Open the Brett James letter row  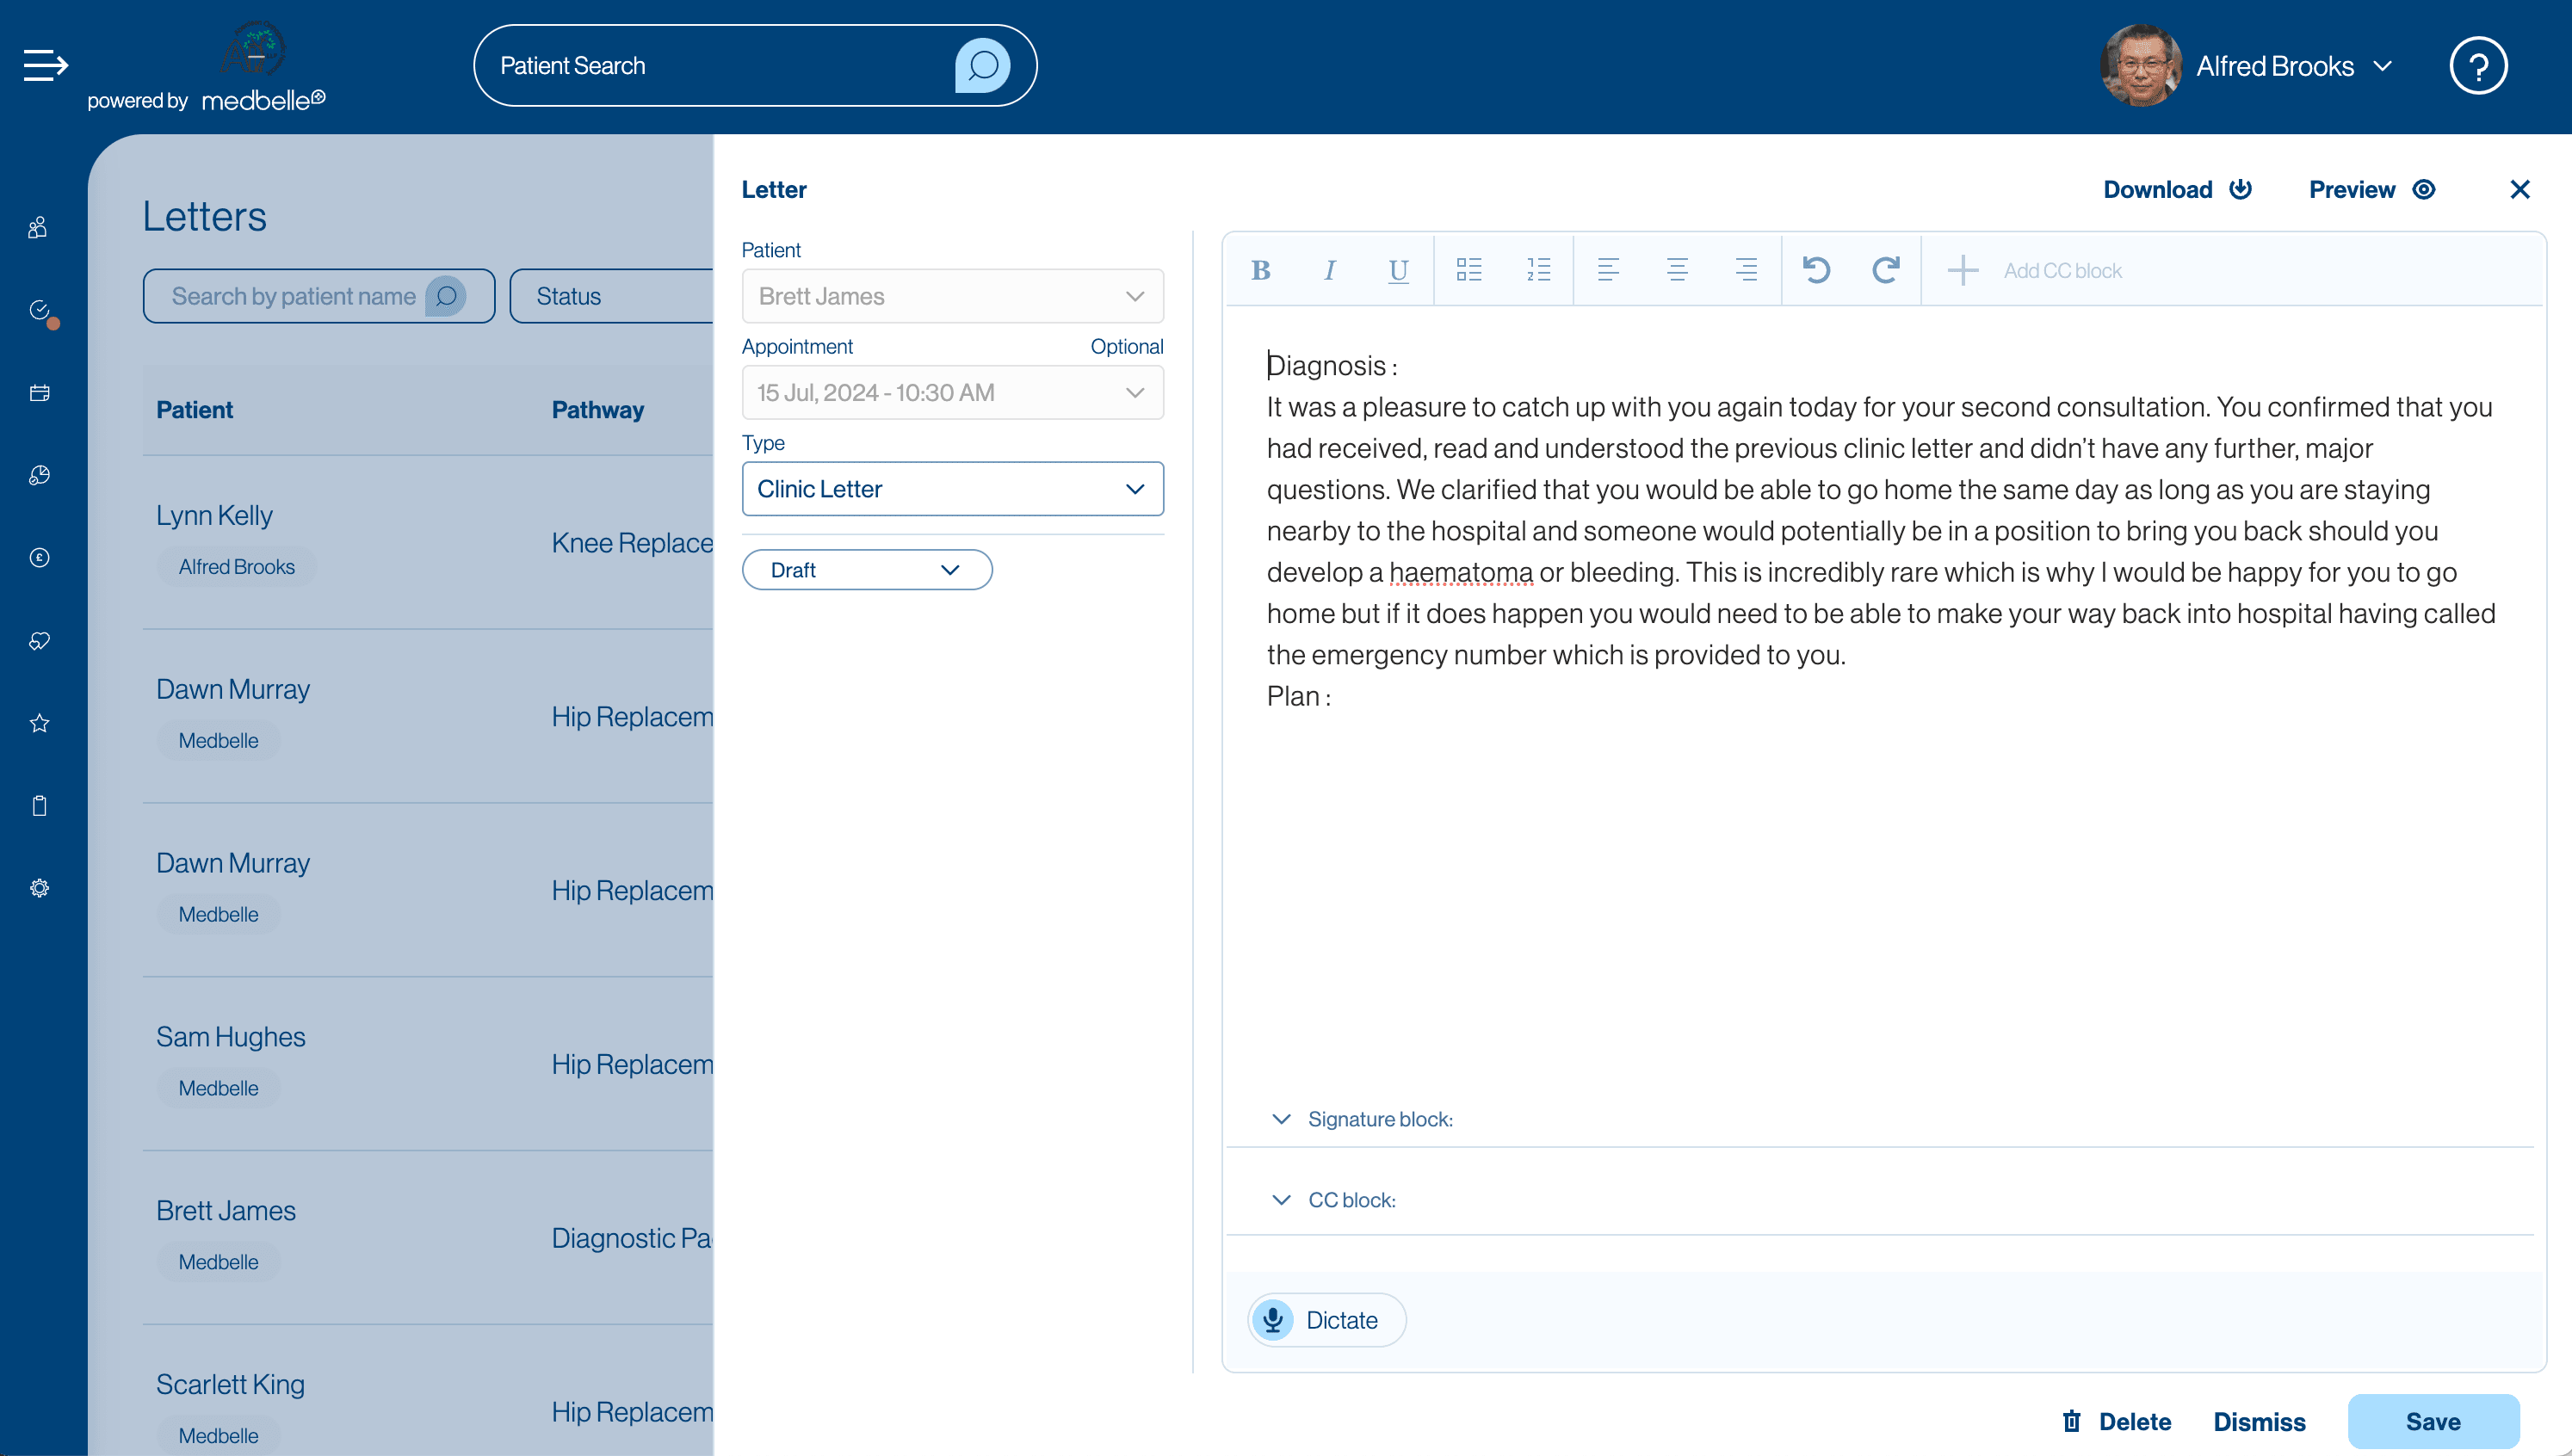coord(428,1238)
